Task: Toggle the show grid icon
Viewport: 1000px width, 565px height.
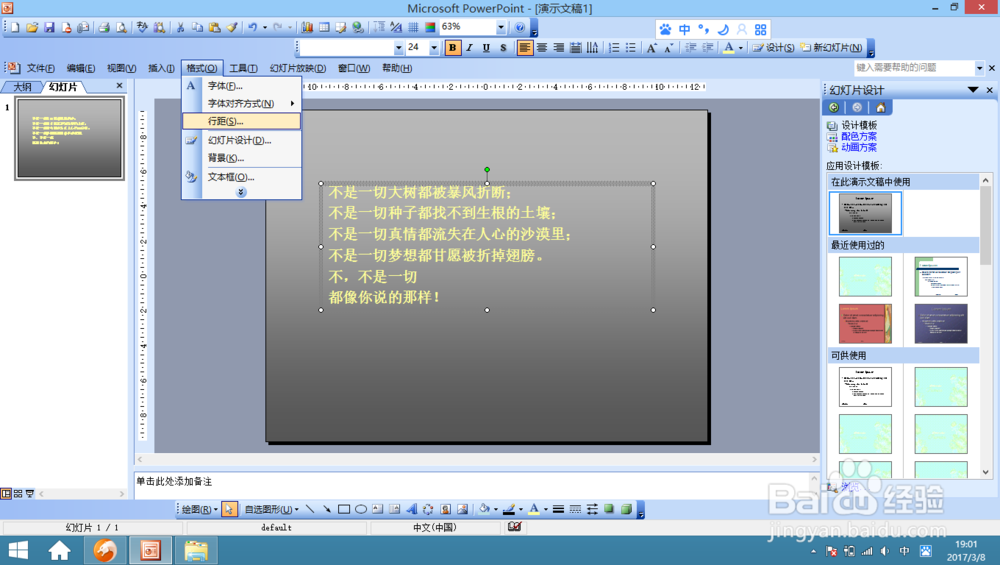Action: click(413, 27)
